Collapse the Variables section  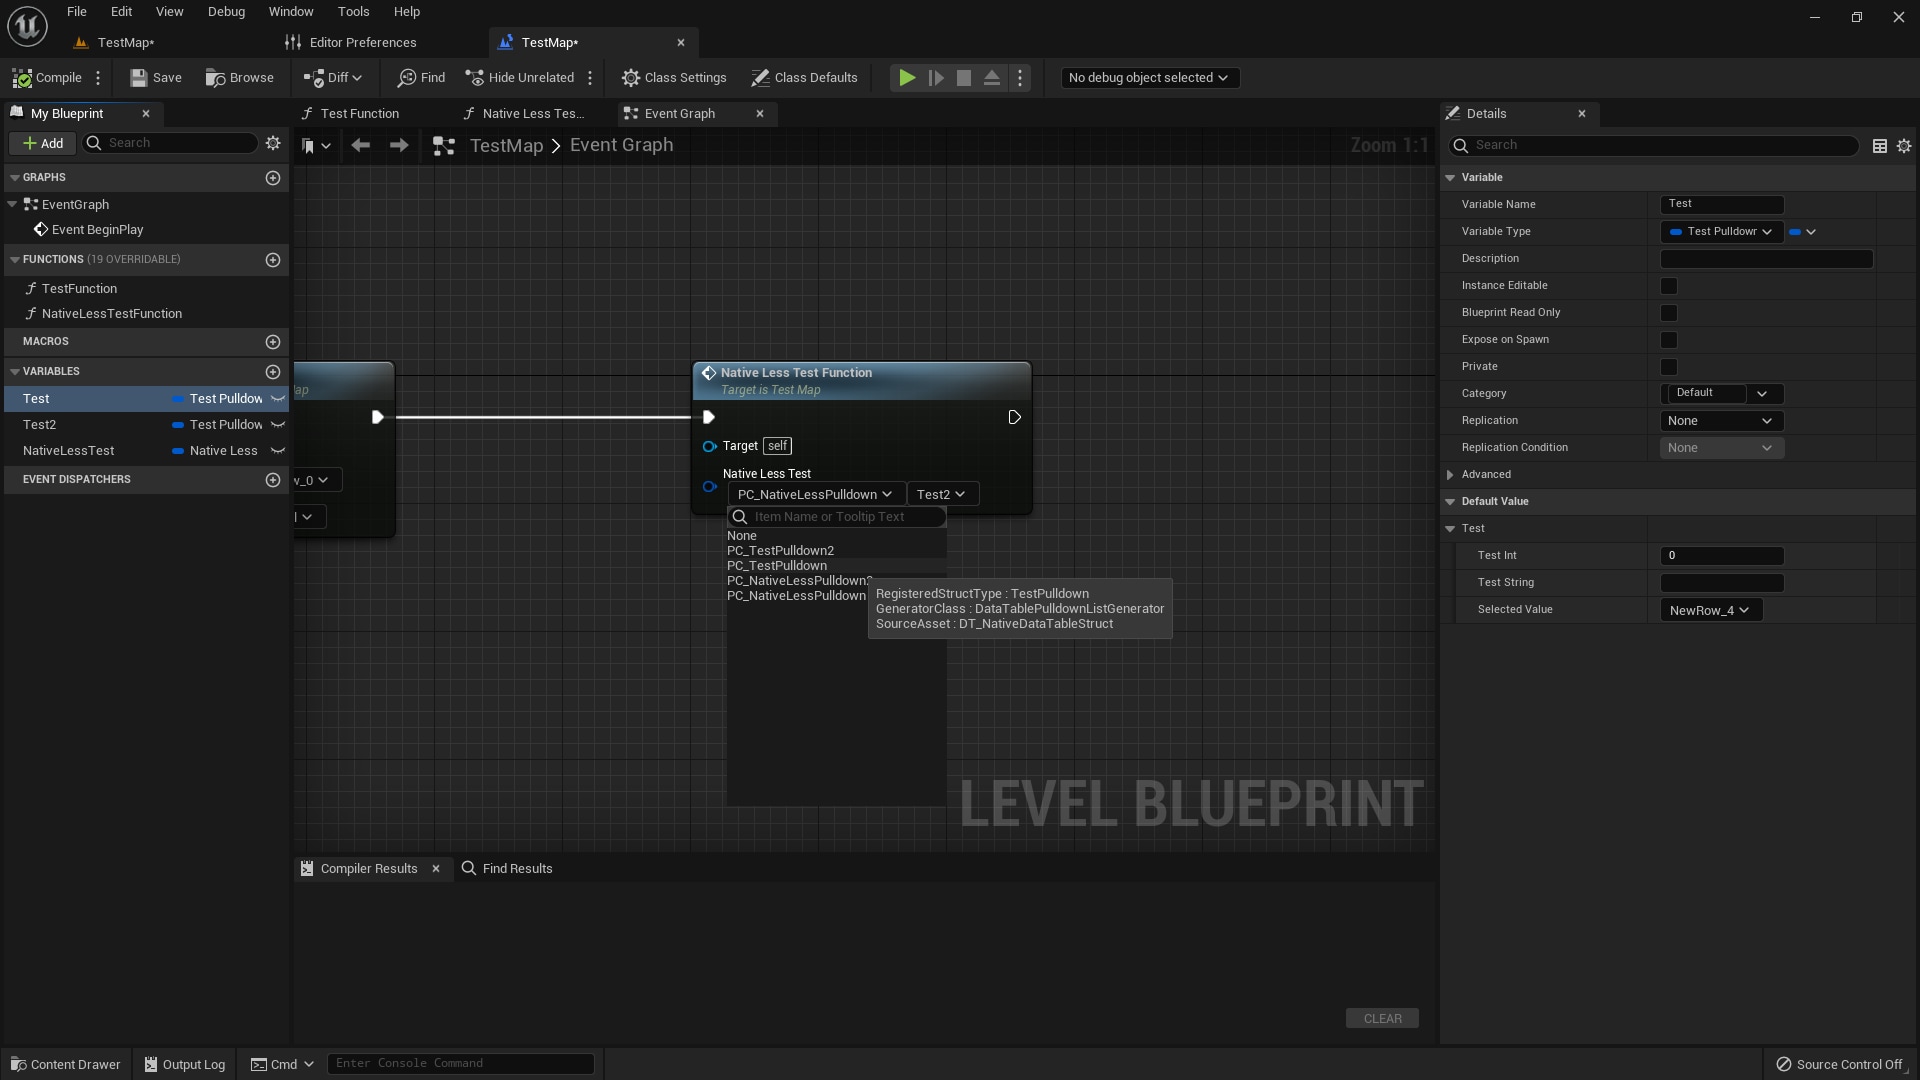(14, 371)
